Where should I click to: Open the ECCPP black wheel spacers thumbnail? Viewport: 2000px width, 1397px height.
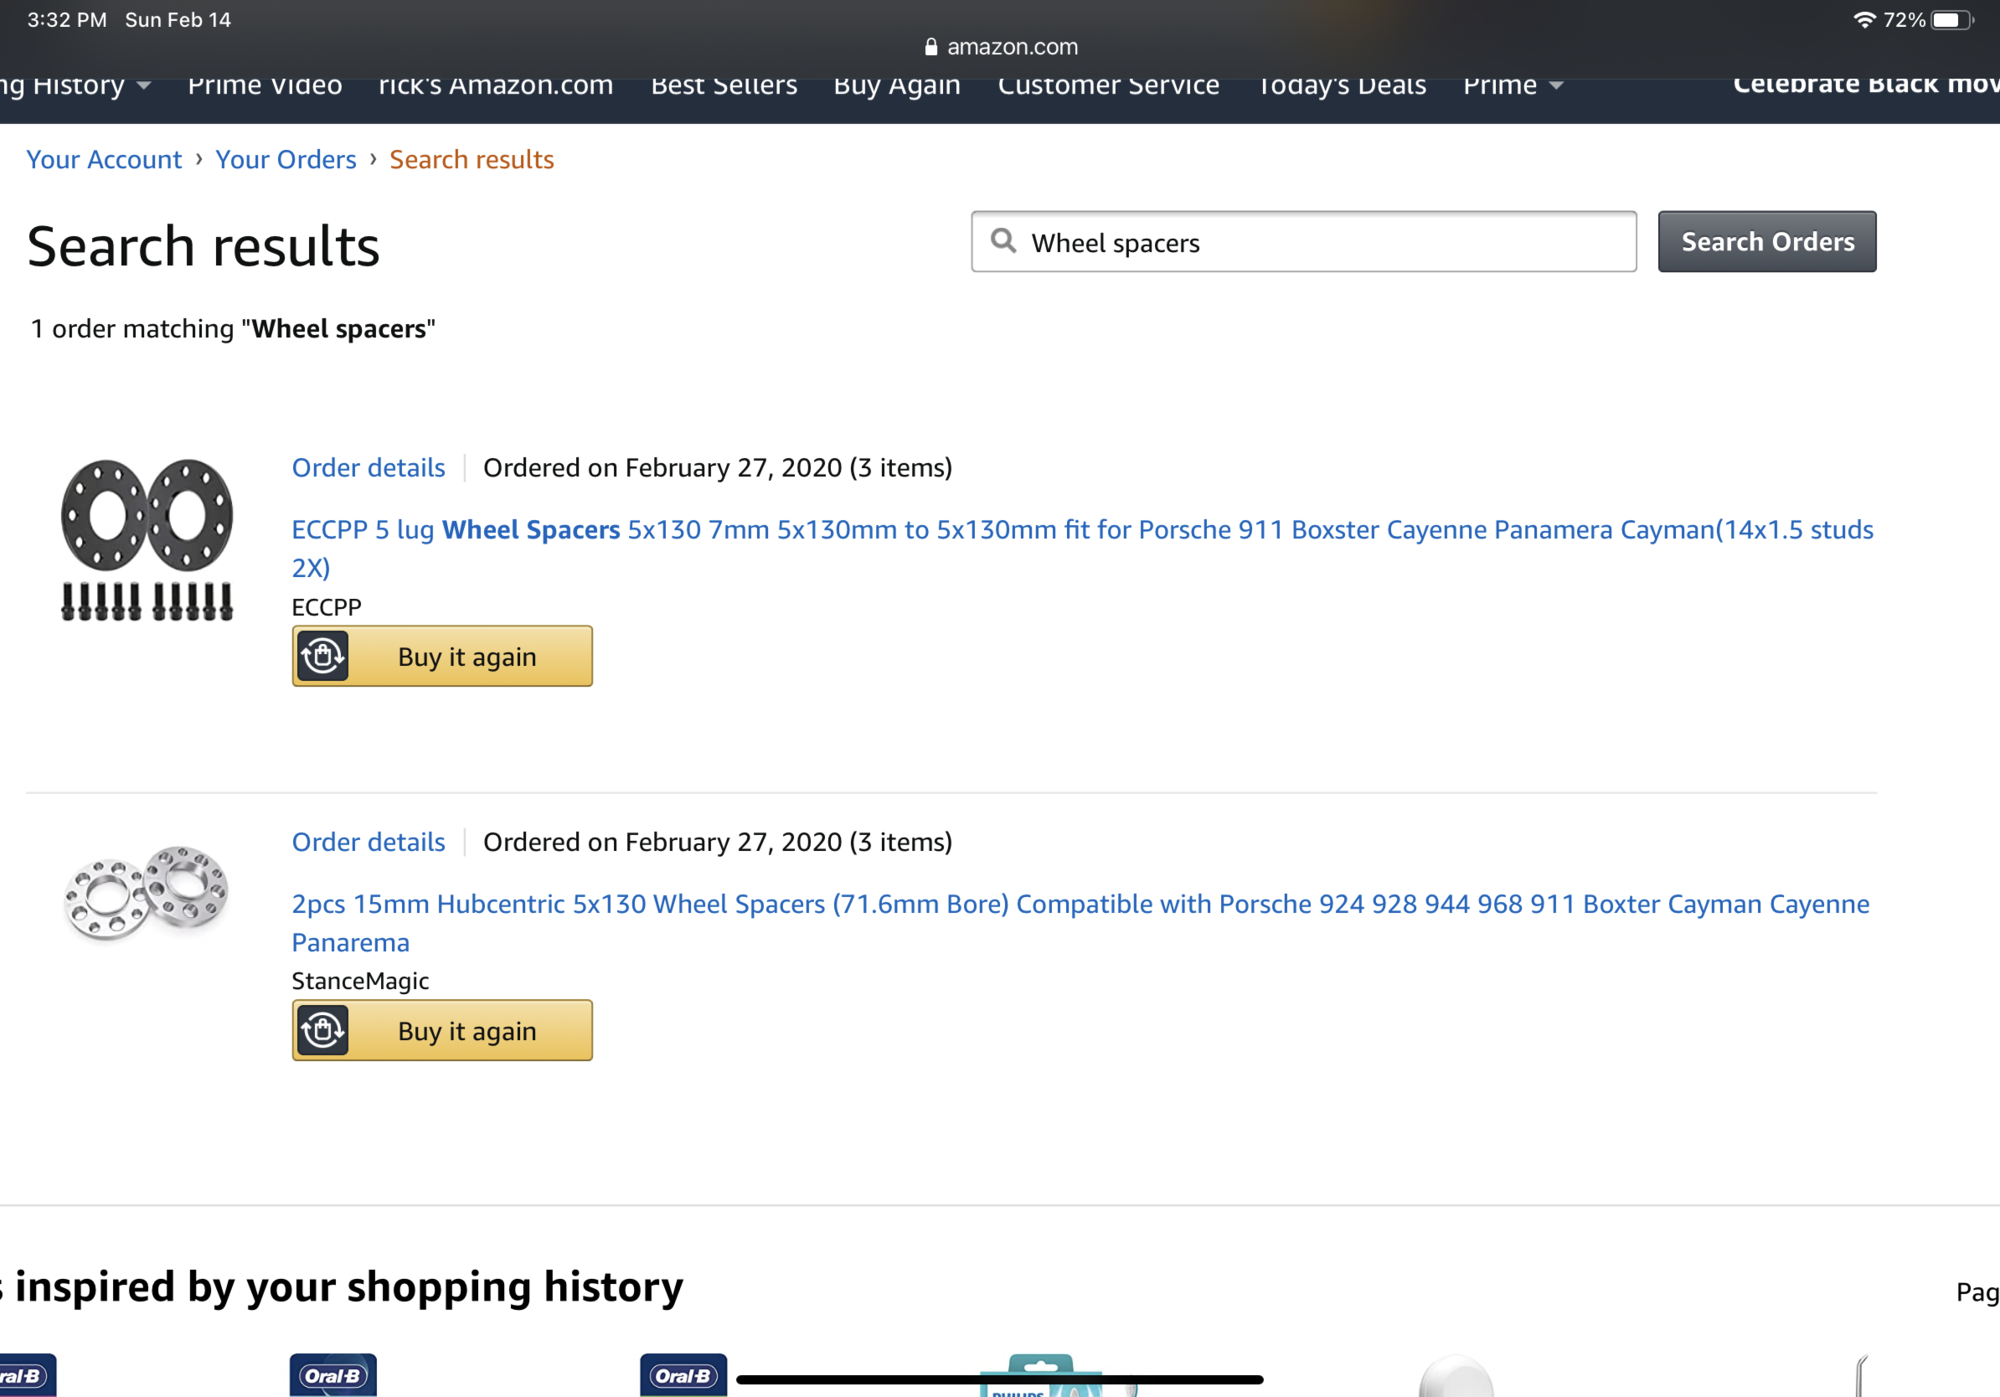pyautogui.click(x=147, y=539)
